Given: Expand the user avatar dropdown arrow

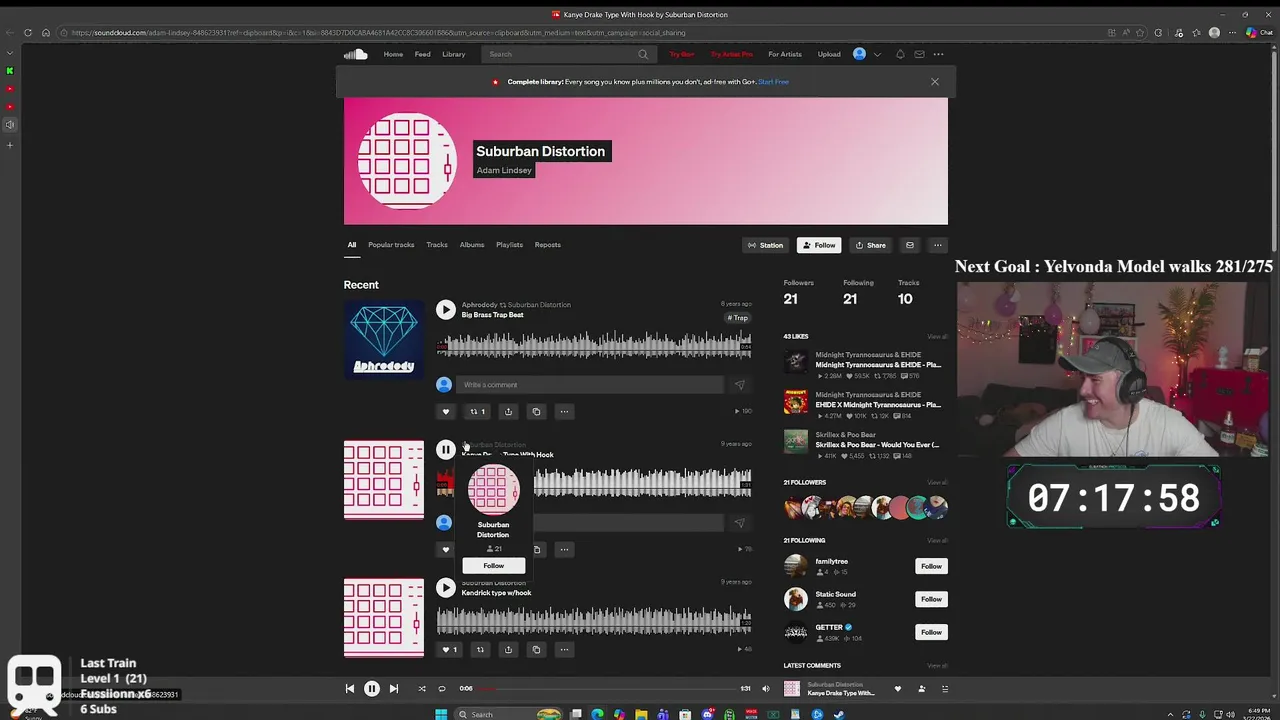Looking at the screenshot, I should coord(877,54).
